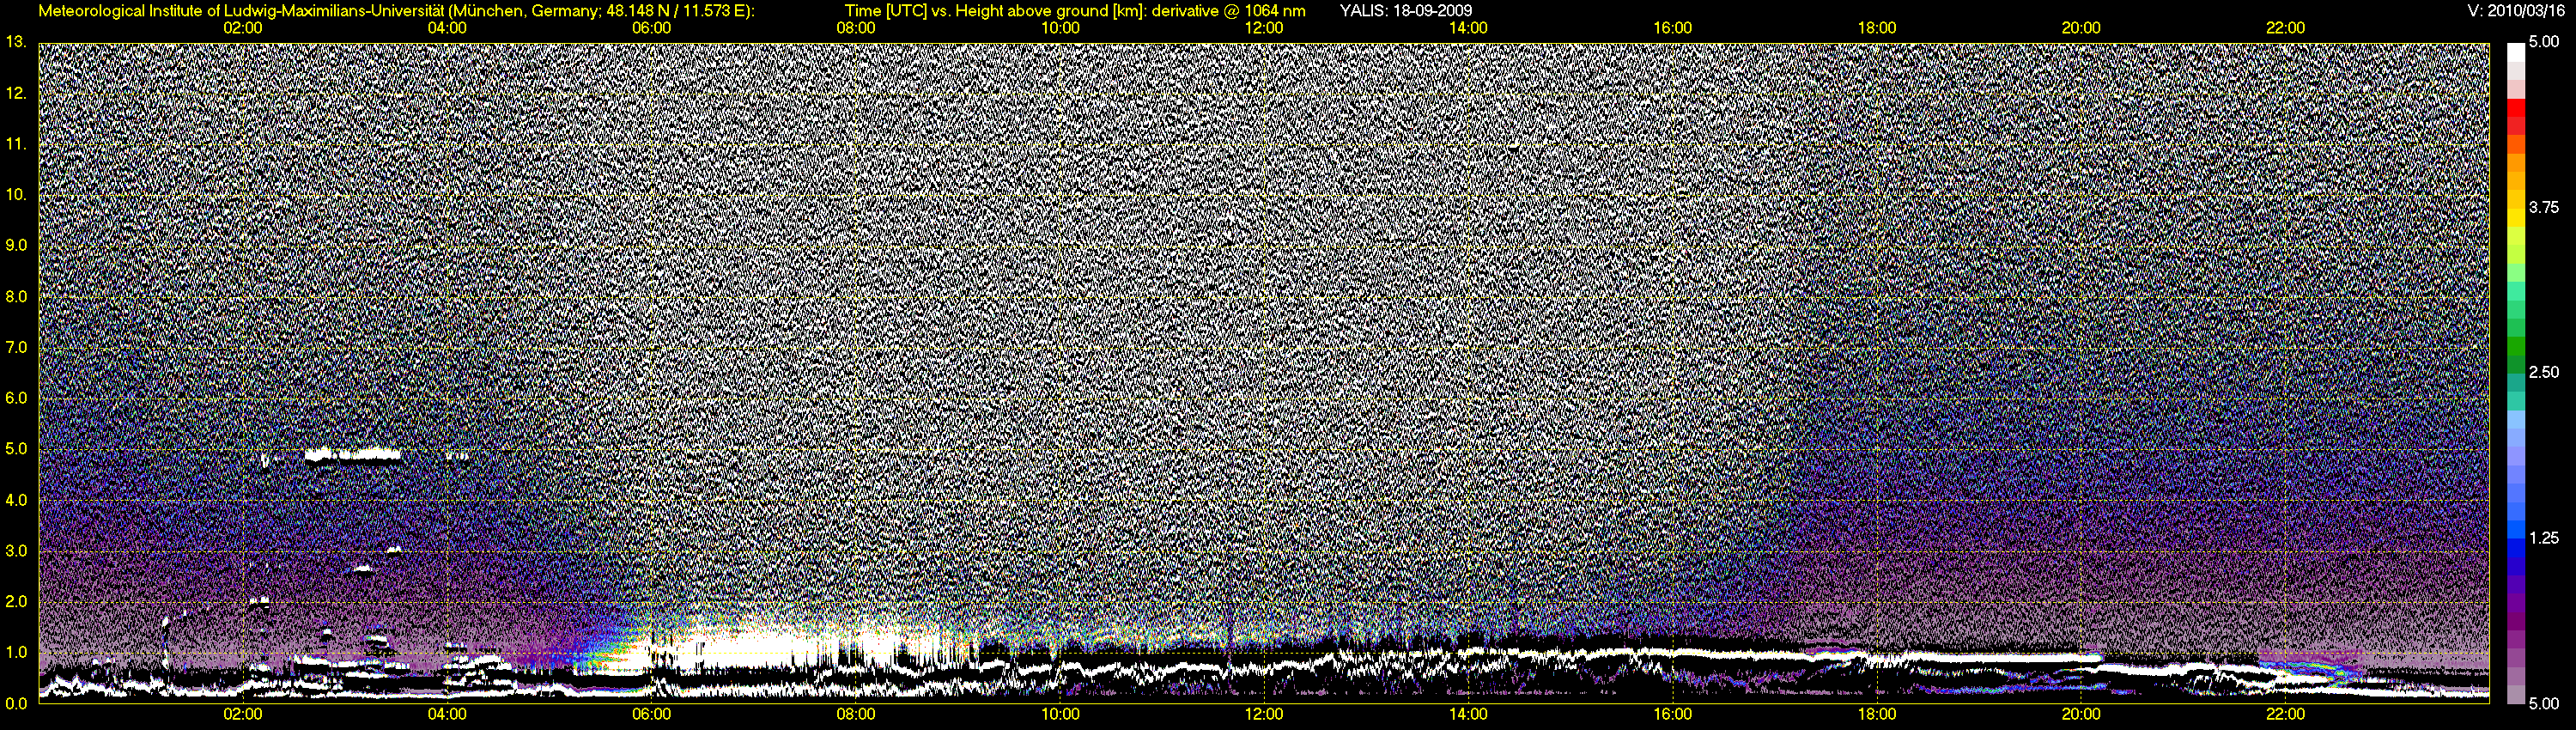Screen dimensions: 2576x730
Task: Click the '6.0' height axis label
Action: (x=16, y=398)
